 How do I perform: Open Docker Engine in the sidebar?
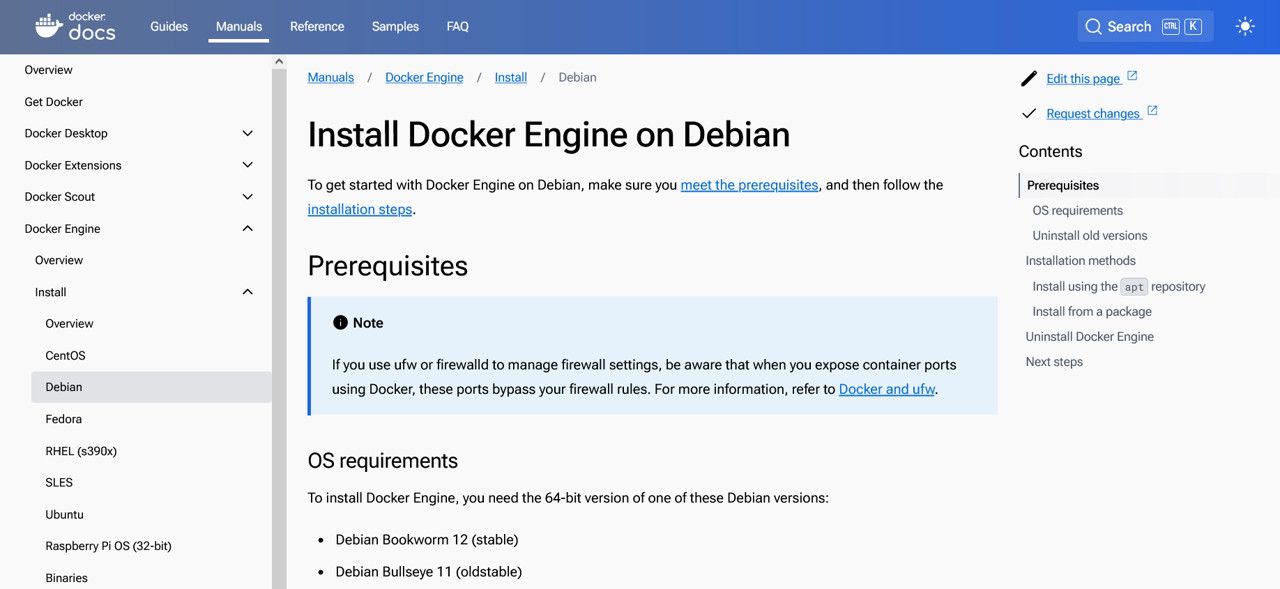(x=63, y=229)
